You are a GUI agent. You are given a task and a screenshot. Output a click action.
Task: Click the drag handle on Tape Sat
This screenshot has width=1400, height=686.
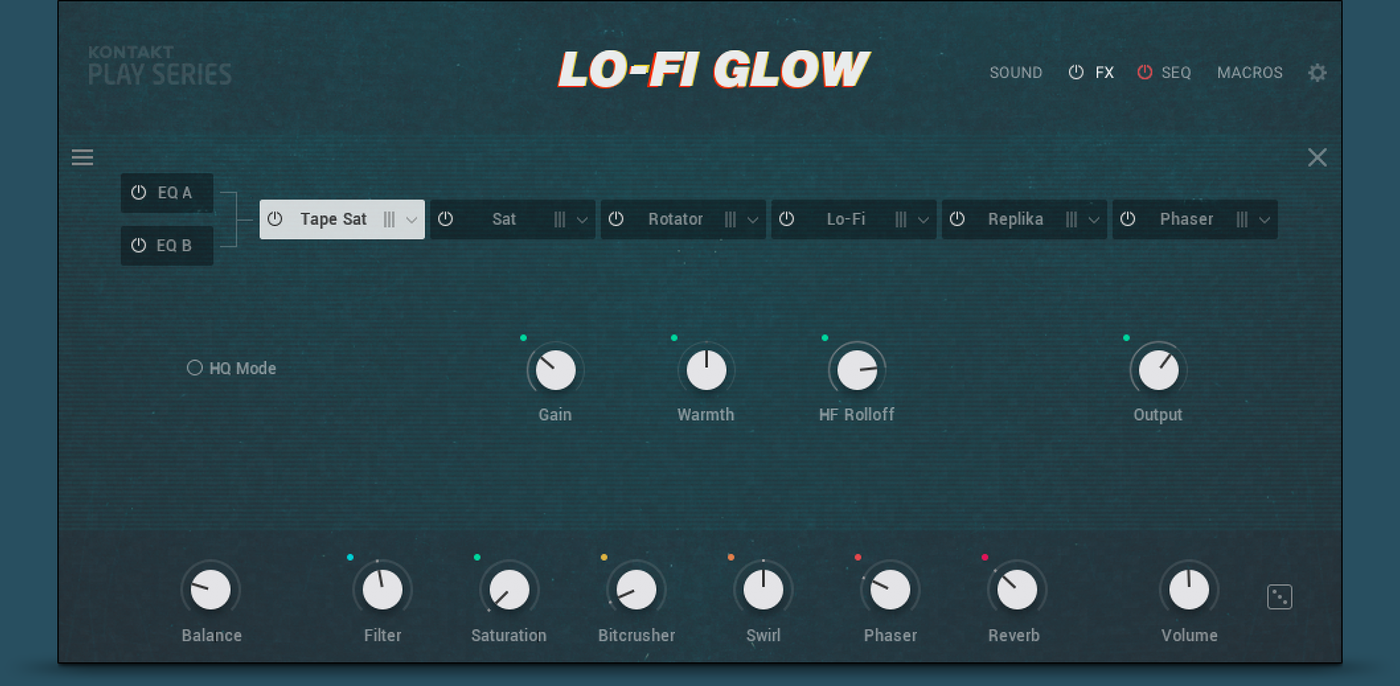click(x=389, y=220)
